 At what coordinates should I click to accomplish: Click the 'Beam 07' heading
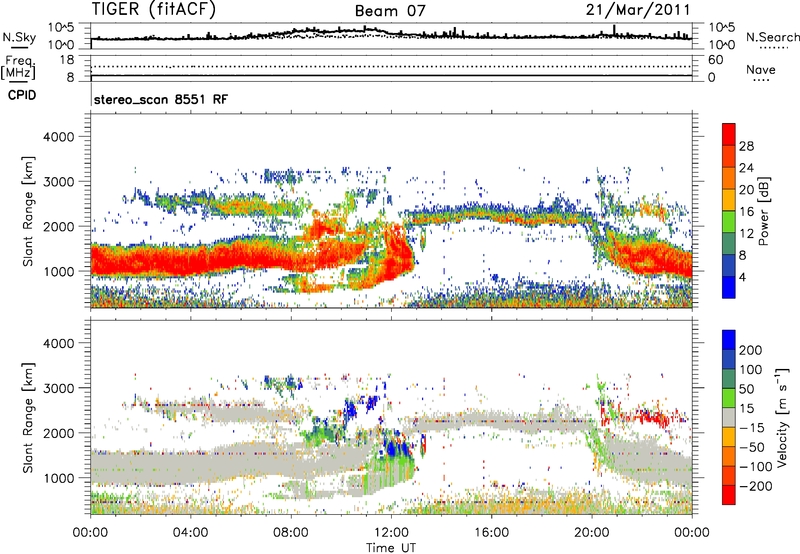pyautogui.click(x=390, y=11)
